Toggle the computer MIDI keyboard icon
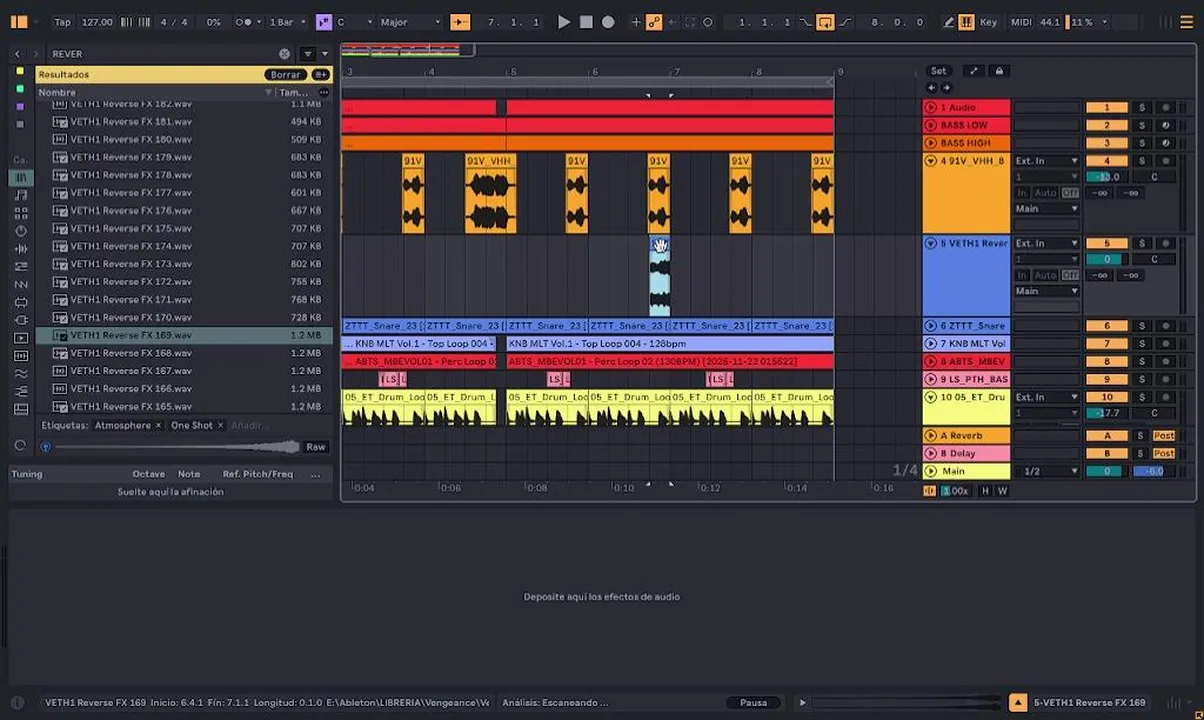1204x720 pixels. point(966,22)
